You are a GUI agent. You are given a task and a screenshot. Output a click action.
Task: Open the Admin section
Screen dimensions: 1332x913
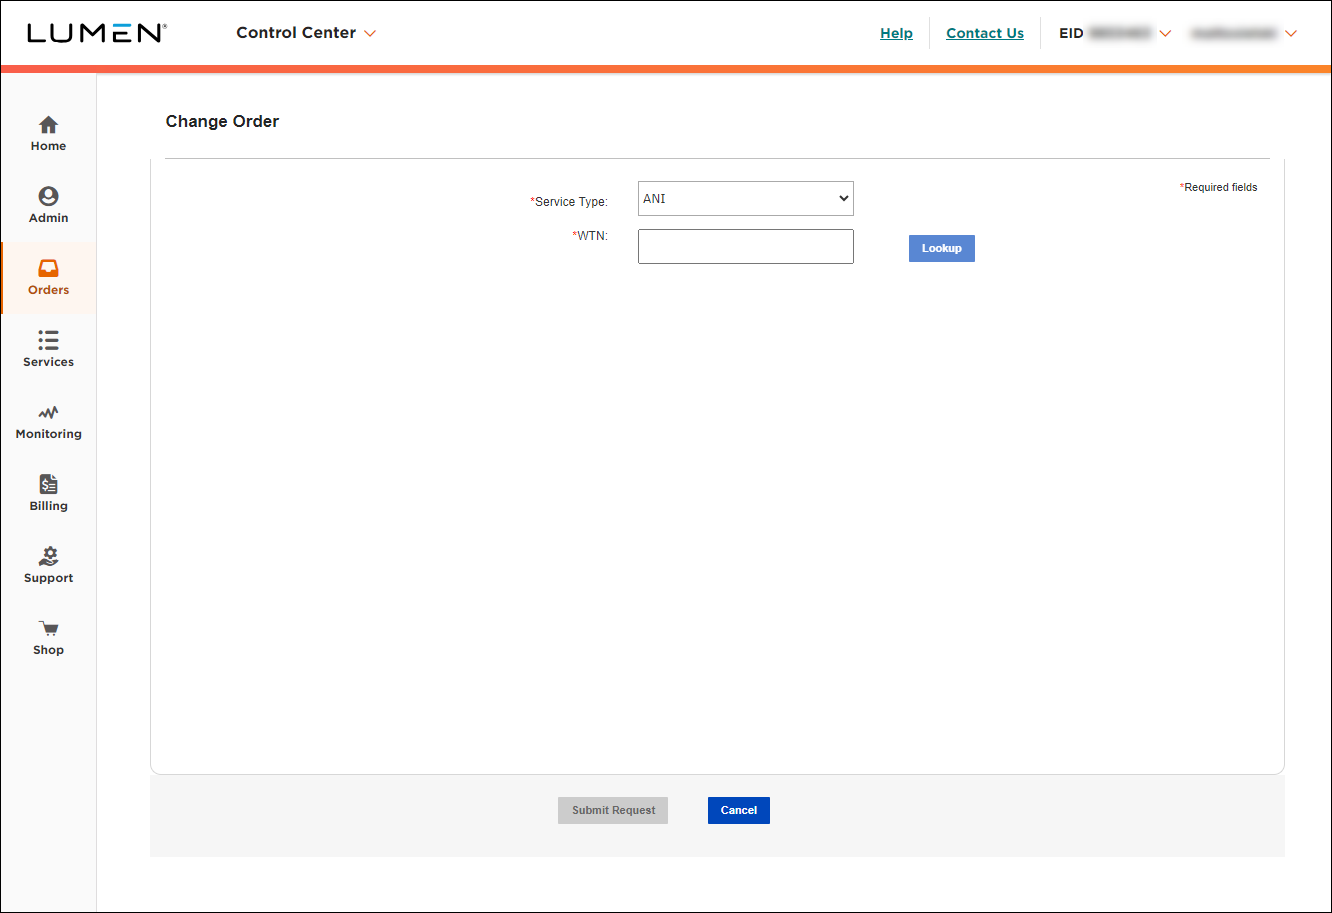point(48,206)
